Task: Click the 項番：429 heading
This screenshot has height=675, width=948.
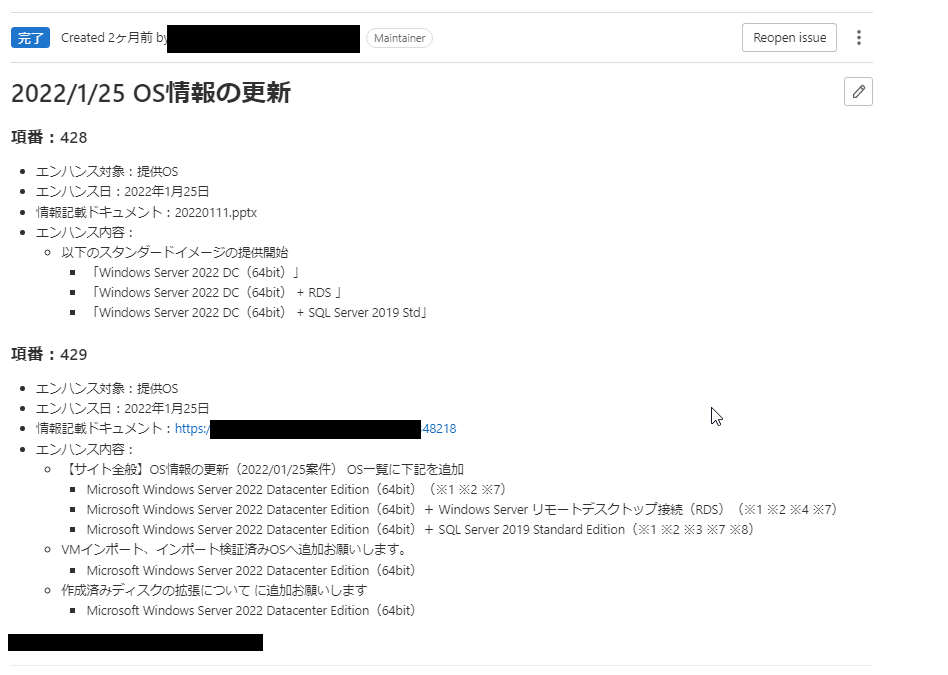Action: (x=49, y=354)
